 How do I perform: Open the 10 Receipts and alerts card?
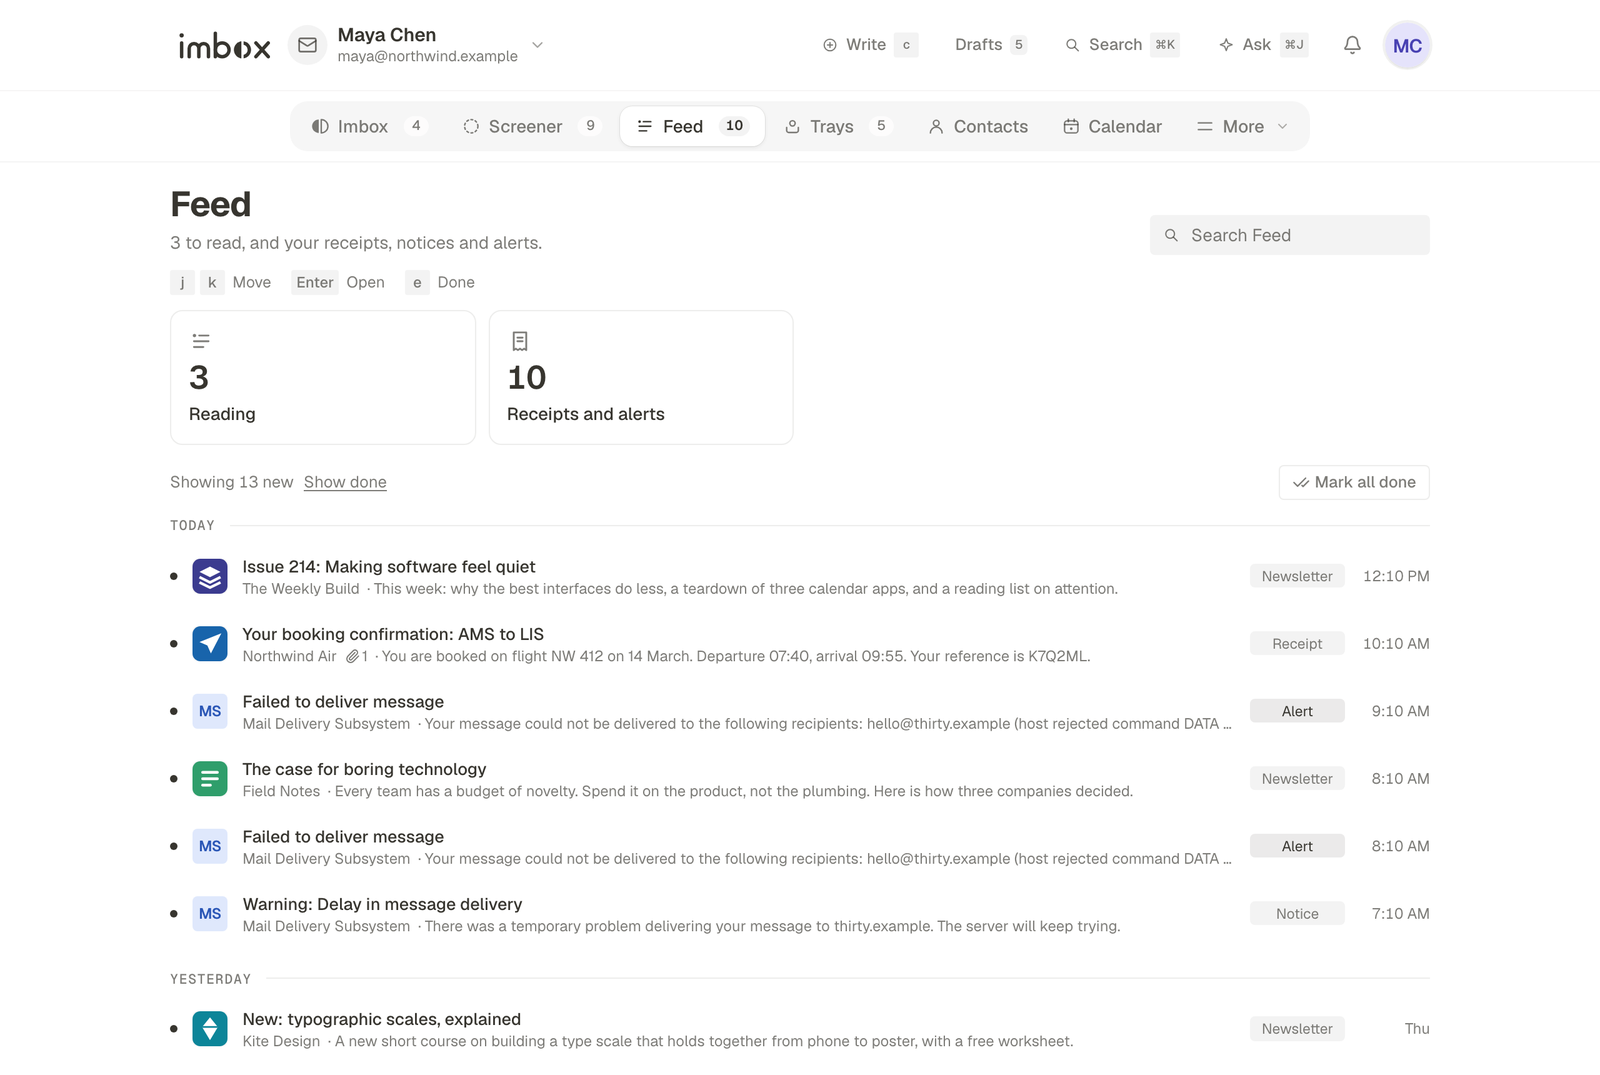coord(641,377)
